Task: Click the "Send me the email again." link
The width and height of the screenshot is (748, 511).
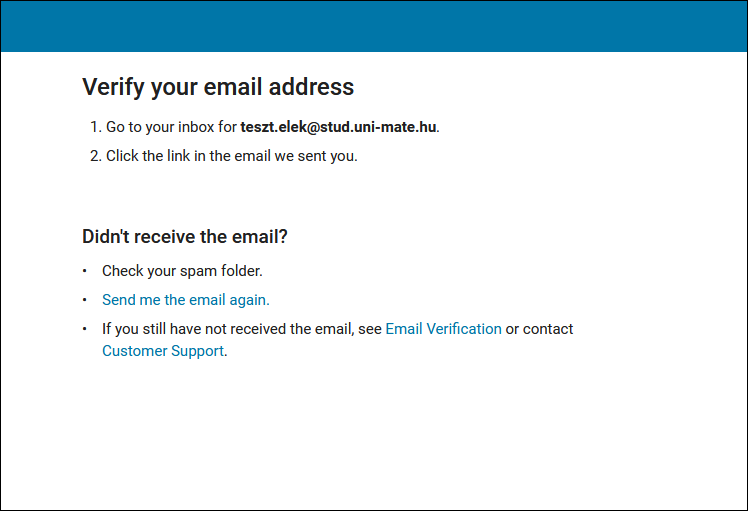Action: click(186, 300)
